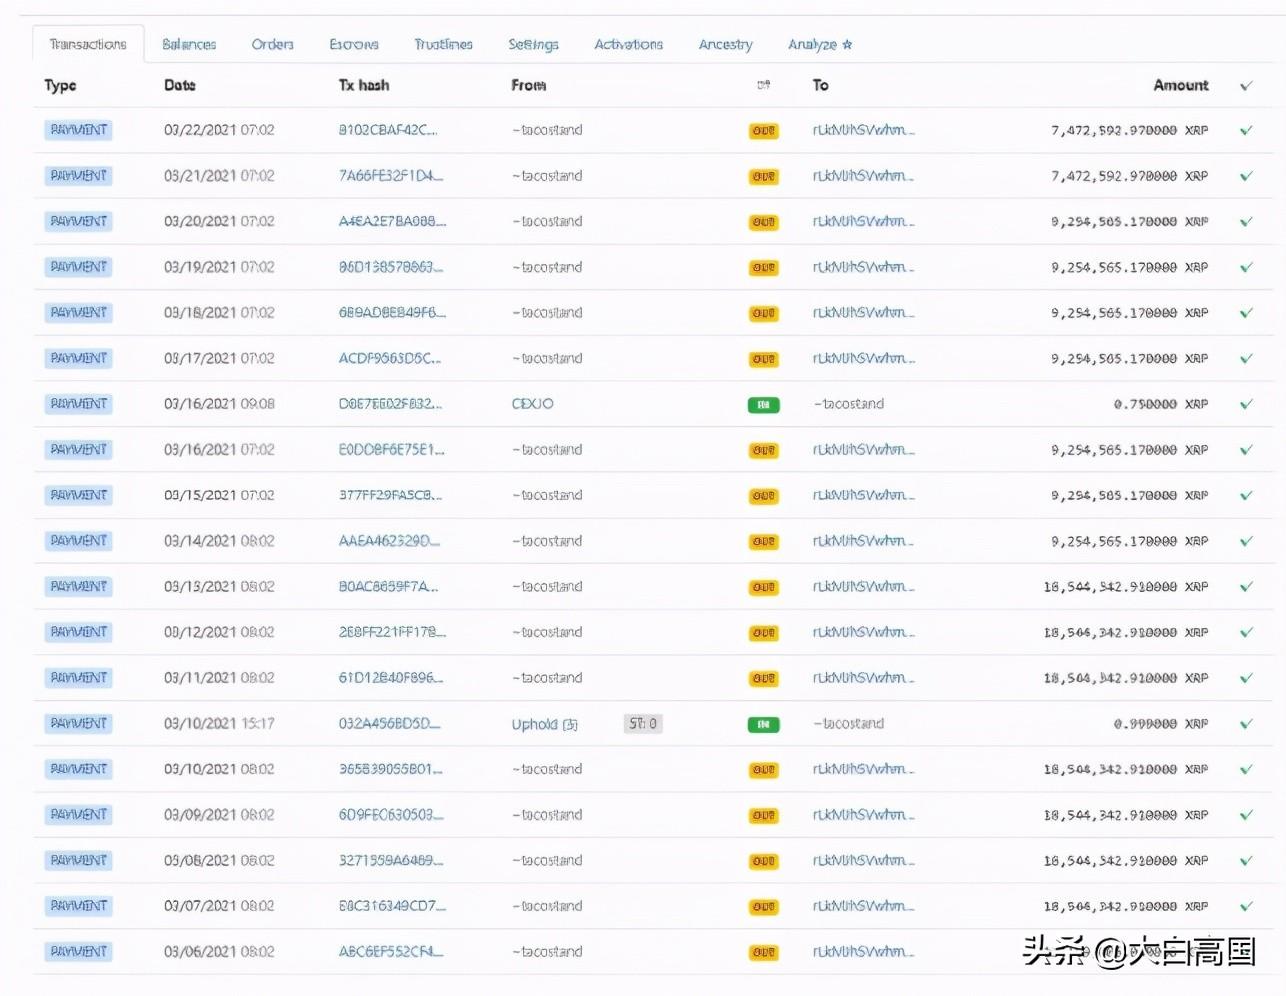The image size is (1286, 996).
Task: Click the green IN badge on the Uphold row
Action: (763, 724)
